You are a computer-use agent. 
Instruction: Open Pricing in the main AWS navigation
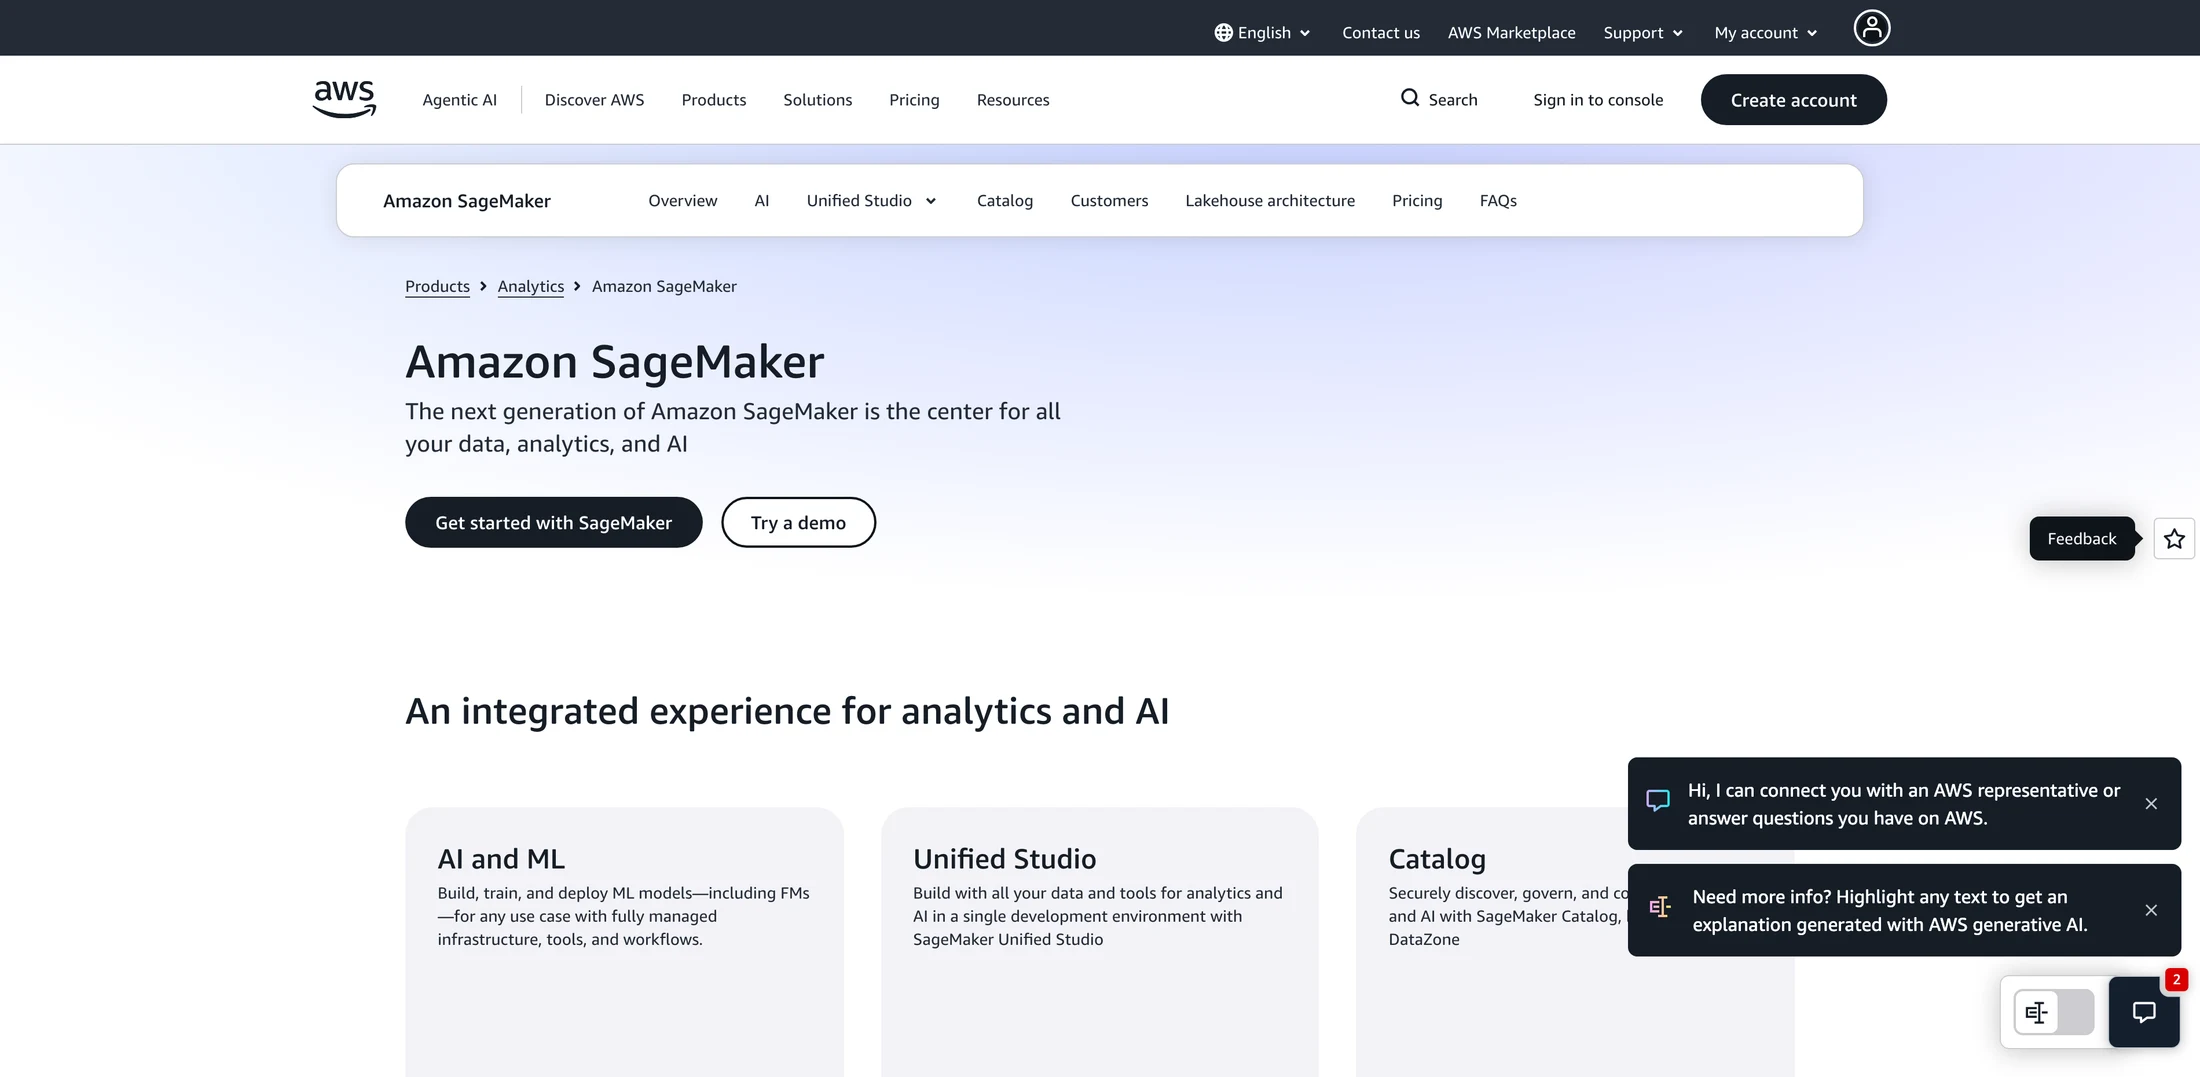pos(914,100)
